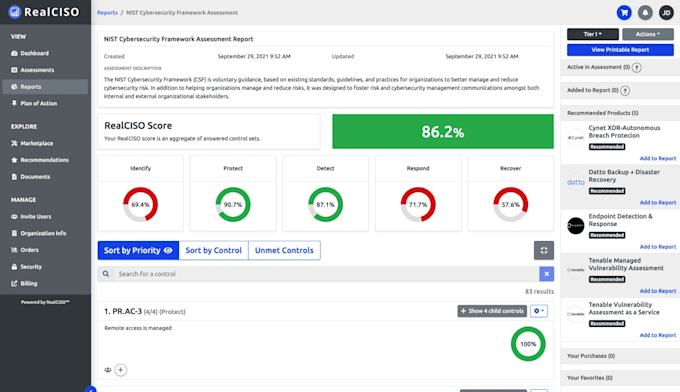Click the collapse view icon button
This screenshot has height=392, width=680.
point(544,250)
